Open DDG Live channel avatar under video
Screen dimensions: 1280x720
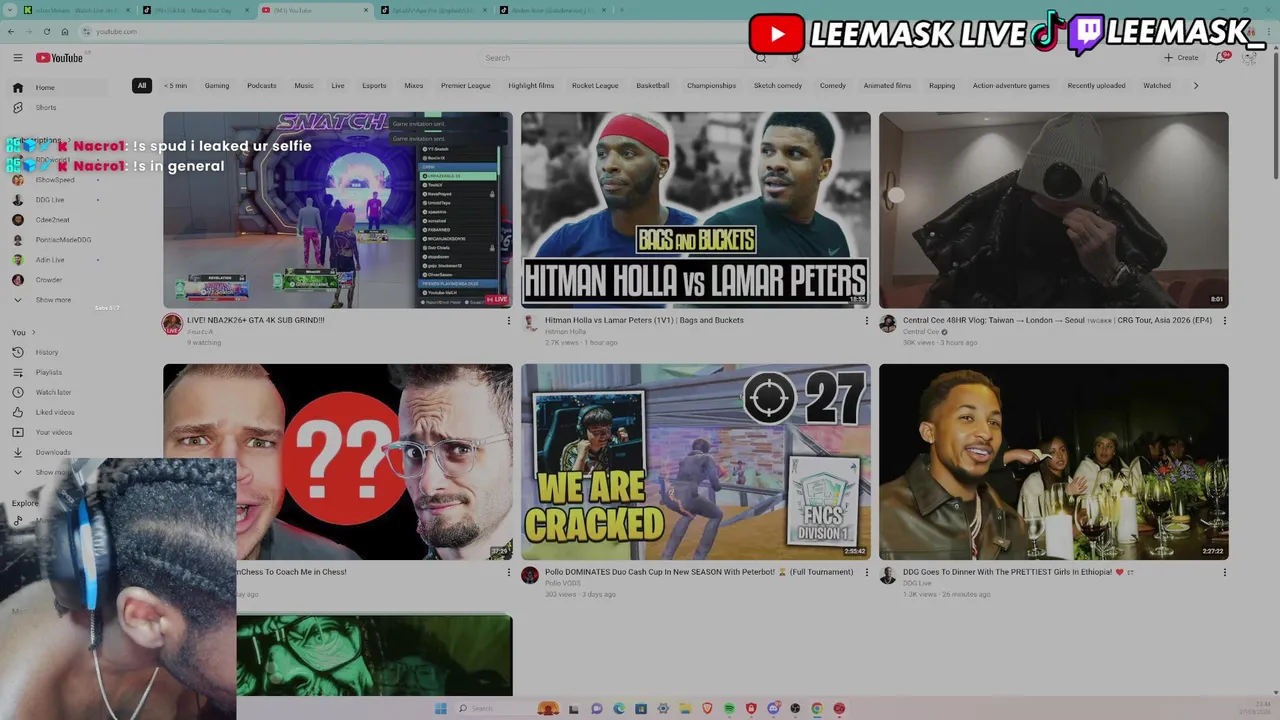coord(888,575)
